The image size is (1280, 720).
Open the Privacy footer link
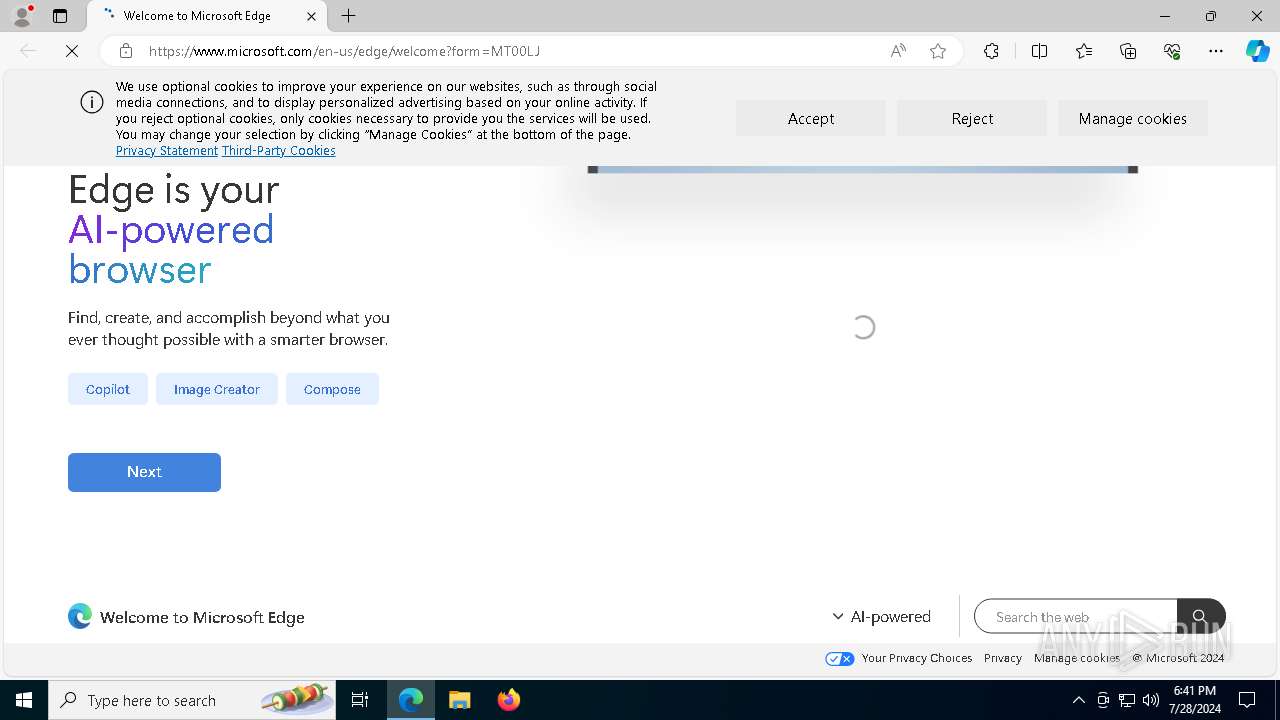pyautogui.click(x=1003, y=658)
